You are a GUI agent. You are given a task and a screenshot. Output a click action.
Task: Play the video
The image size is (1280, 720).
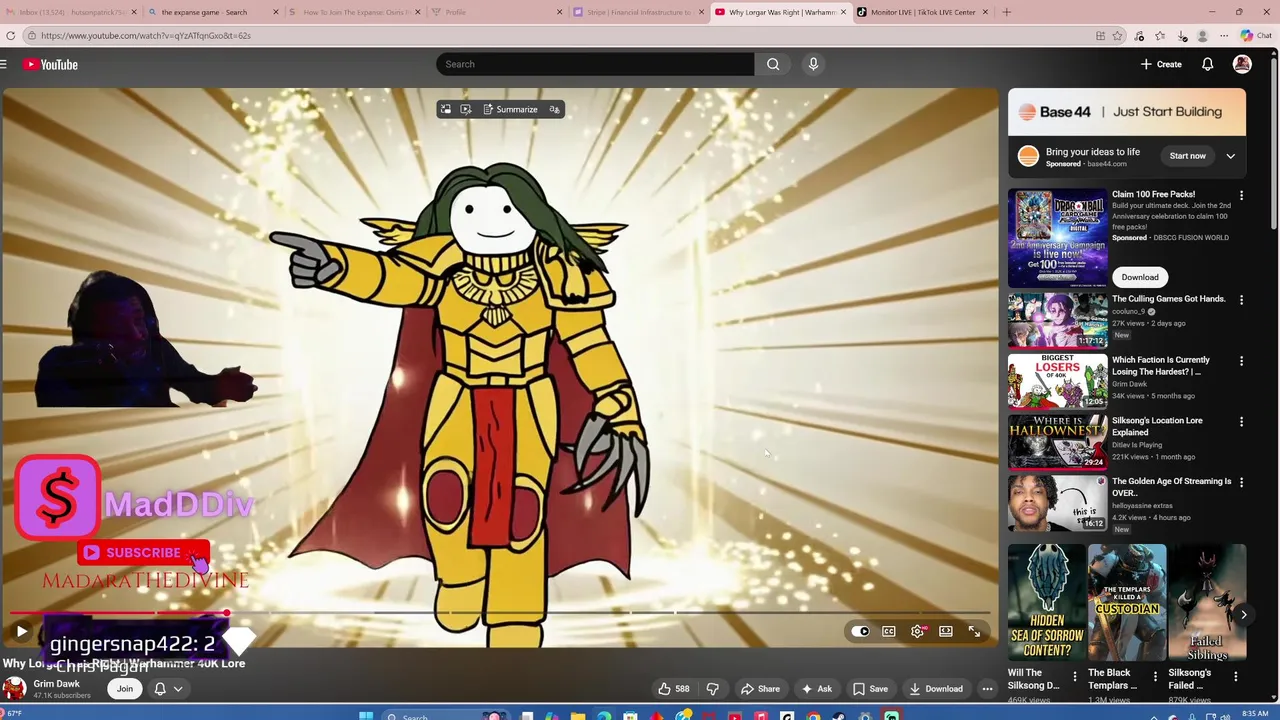tap(21, 631)
